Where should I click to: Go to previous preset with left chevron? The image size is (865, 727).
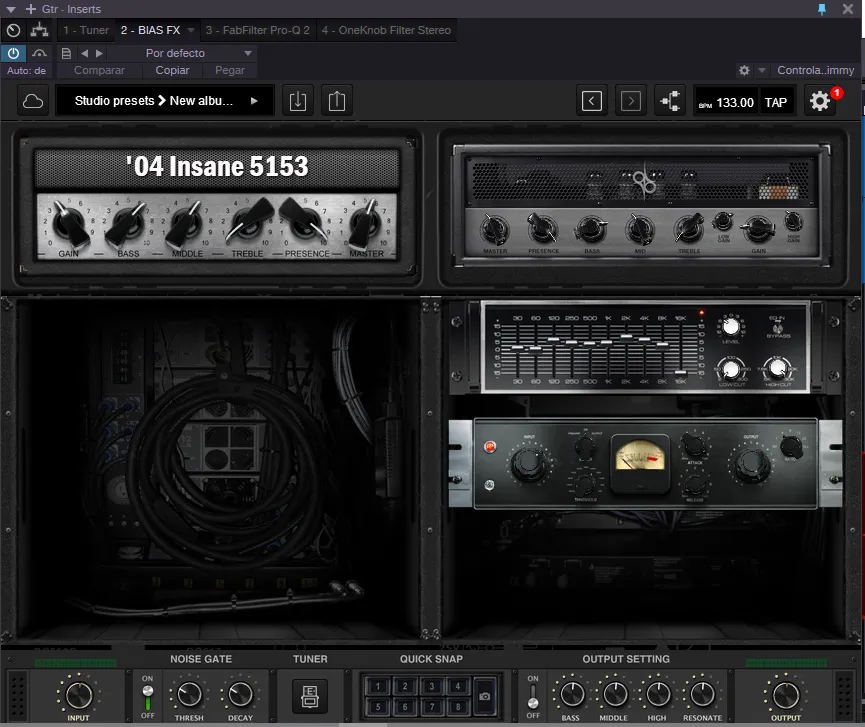[x=592, y=101]
